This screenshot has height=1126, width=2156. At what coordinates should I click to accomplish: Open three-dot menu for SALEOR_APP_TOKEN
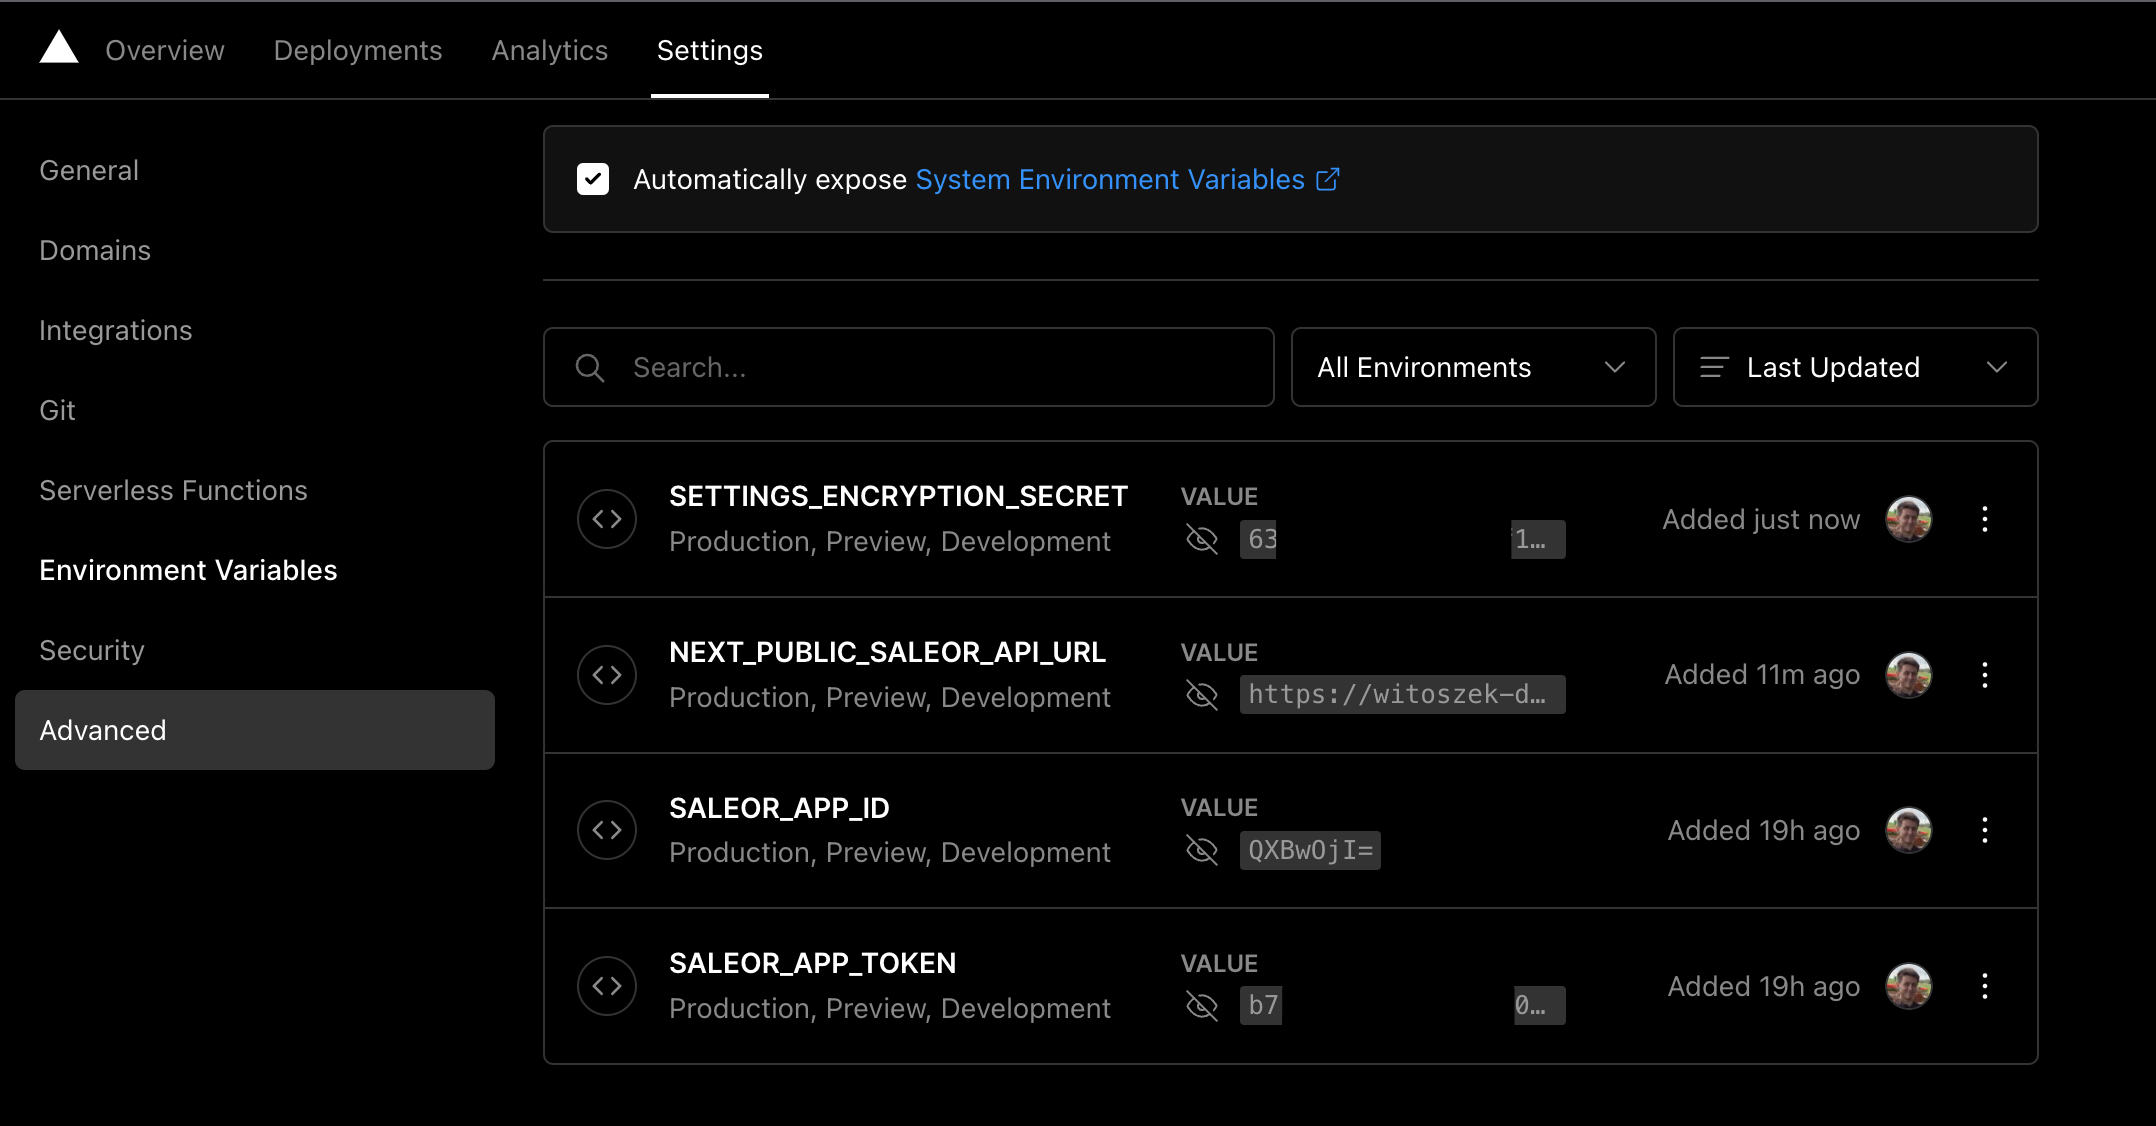1985,986
